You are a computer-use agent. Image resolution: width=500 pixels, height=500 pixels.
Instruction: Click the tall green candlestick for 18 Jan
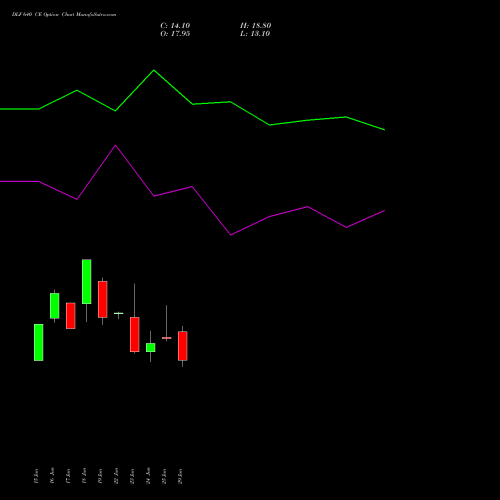pos(87,282)
